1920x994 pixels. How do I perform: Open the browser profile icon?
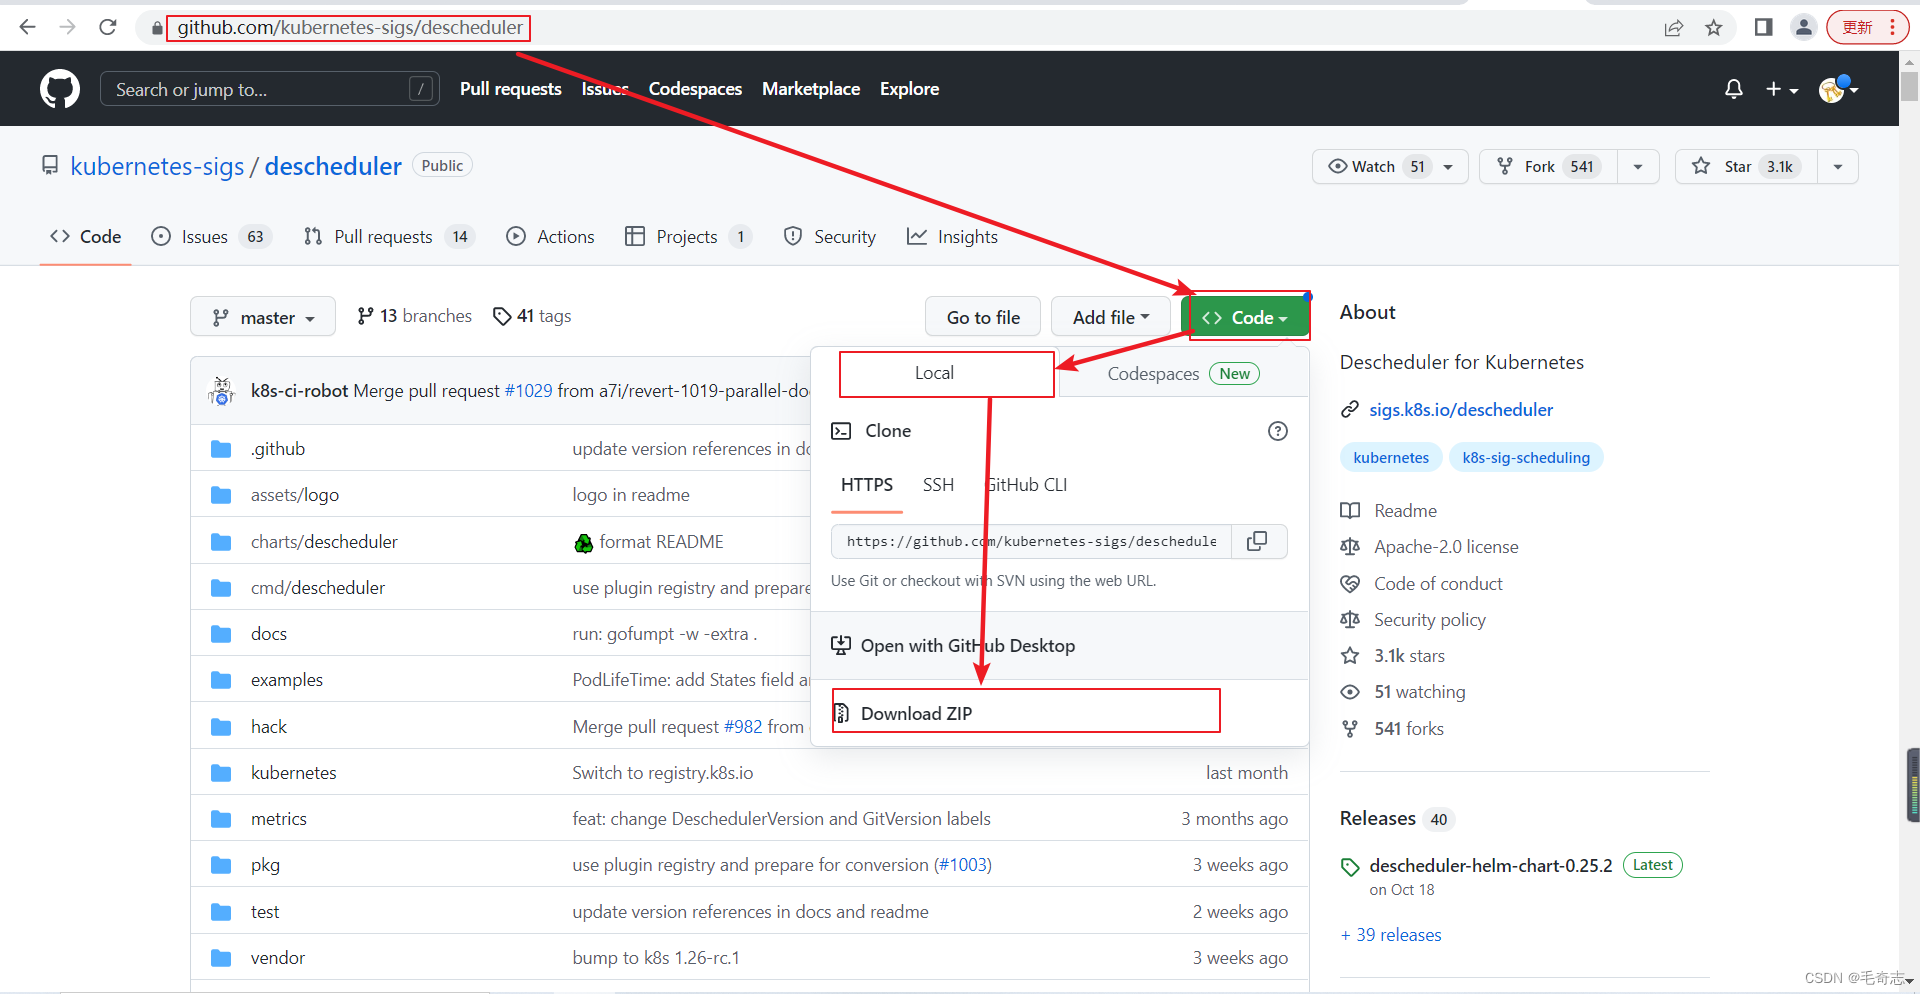1804,27
